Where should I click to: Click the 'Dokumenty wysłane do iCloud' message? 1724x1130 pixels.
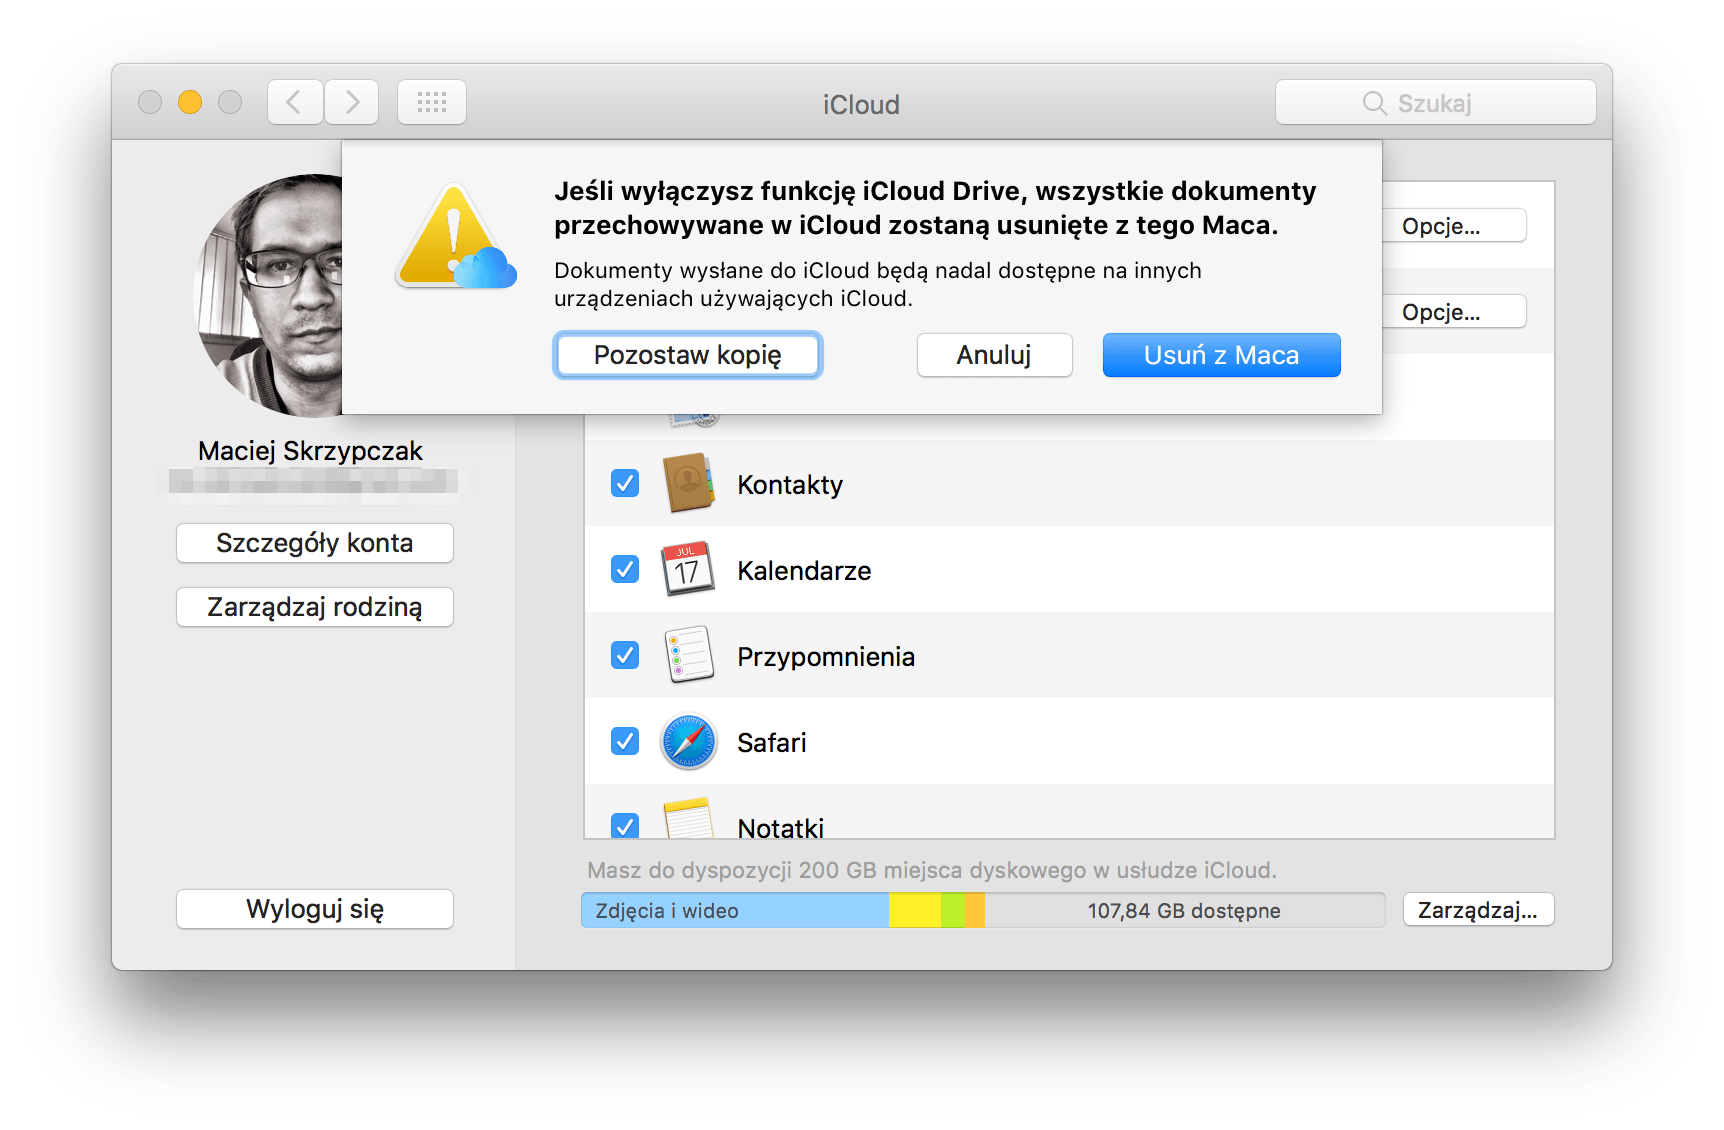coord(878,284)
